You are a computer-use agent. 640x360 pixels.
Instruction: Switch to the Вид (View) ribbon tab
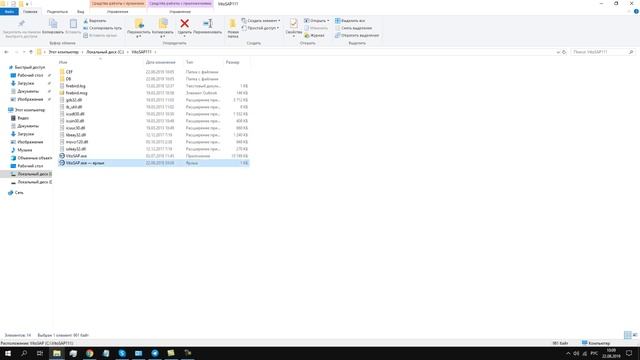(x=81, y=11)
